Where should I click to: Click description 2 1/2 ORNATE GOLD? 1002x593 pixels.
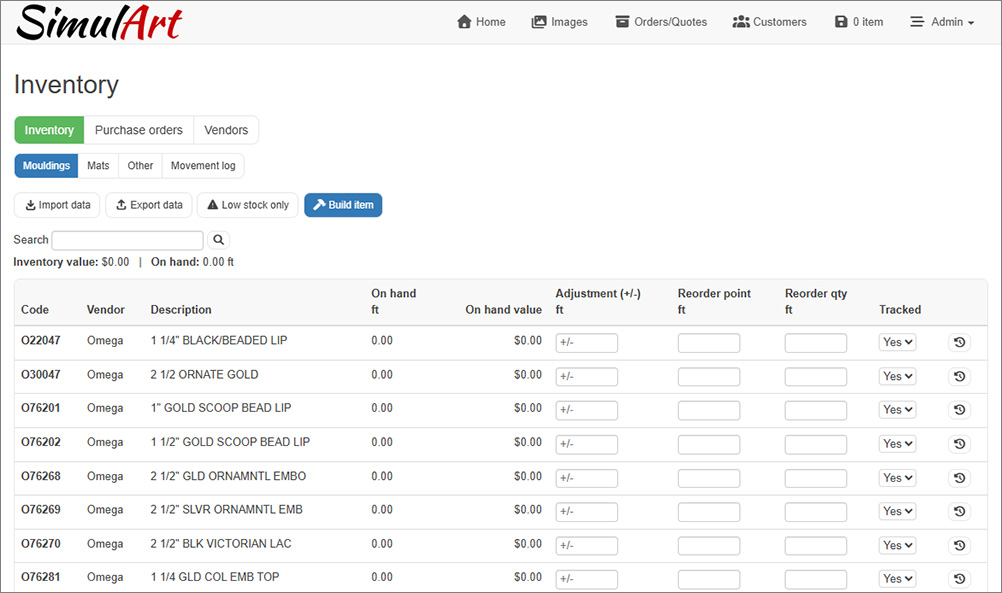(204, 374)
